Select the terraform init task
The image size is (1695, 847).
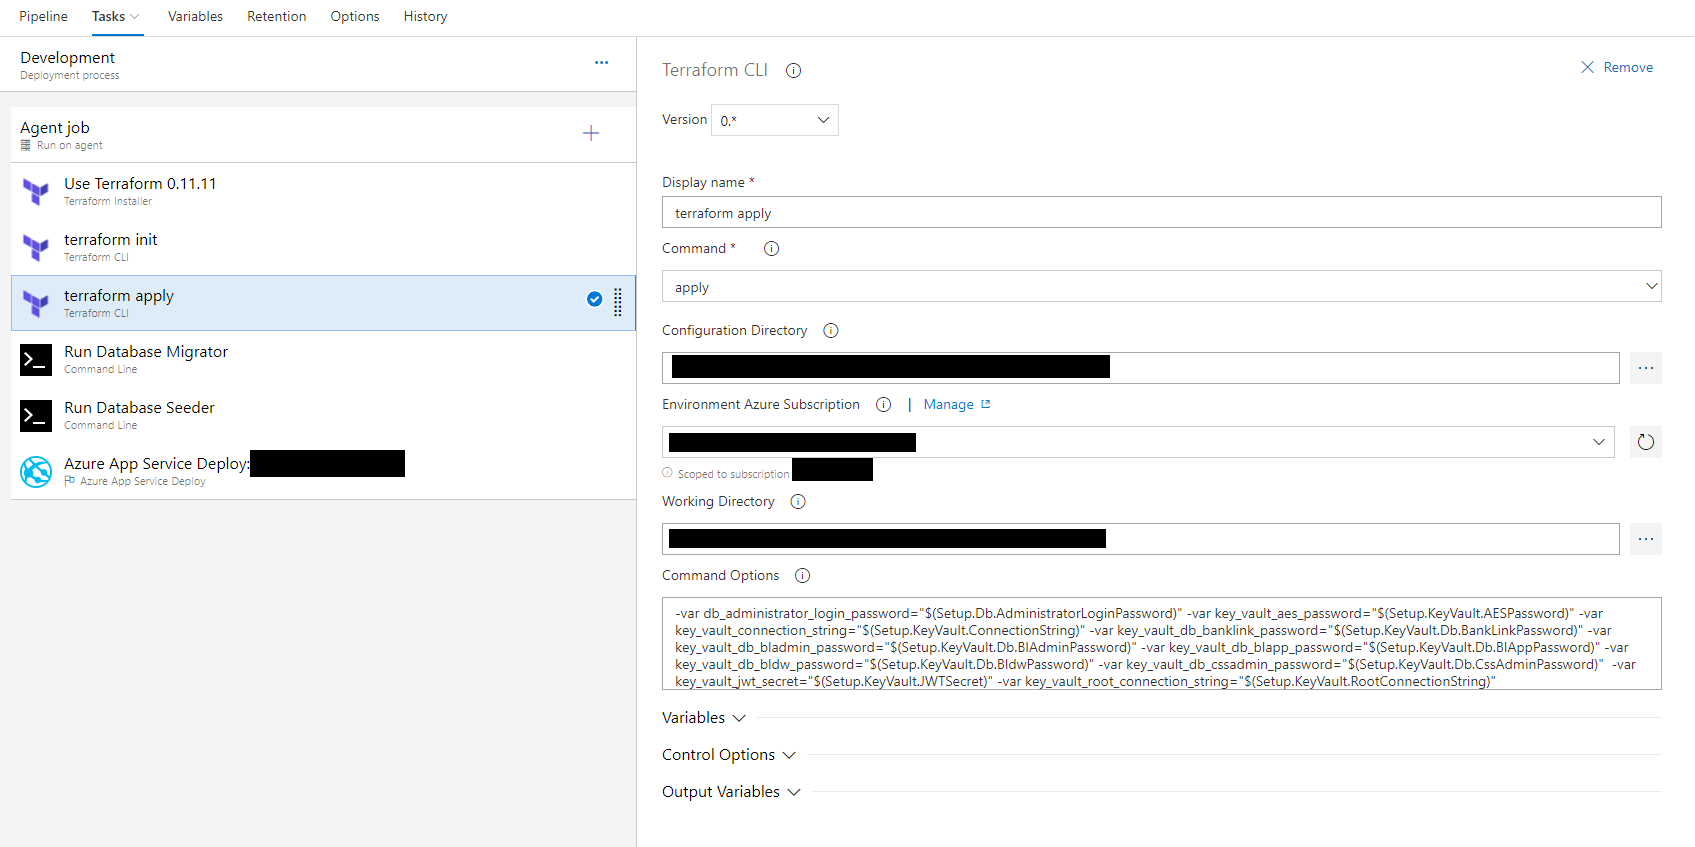click(323, 247)
